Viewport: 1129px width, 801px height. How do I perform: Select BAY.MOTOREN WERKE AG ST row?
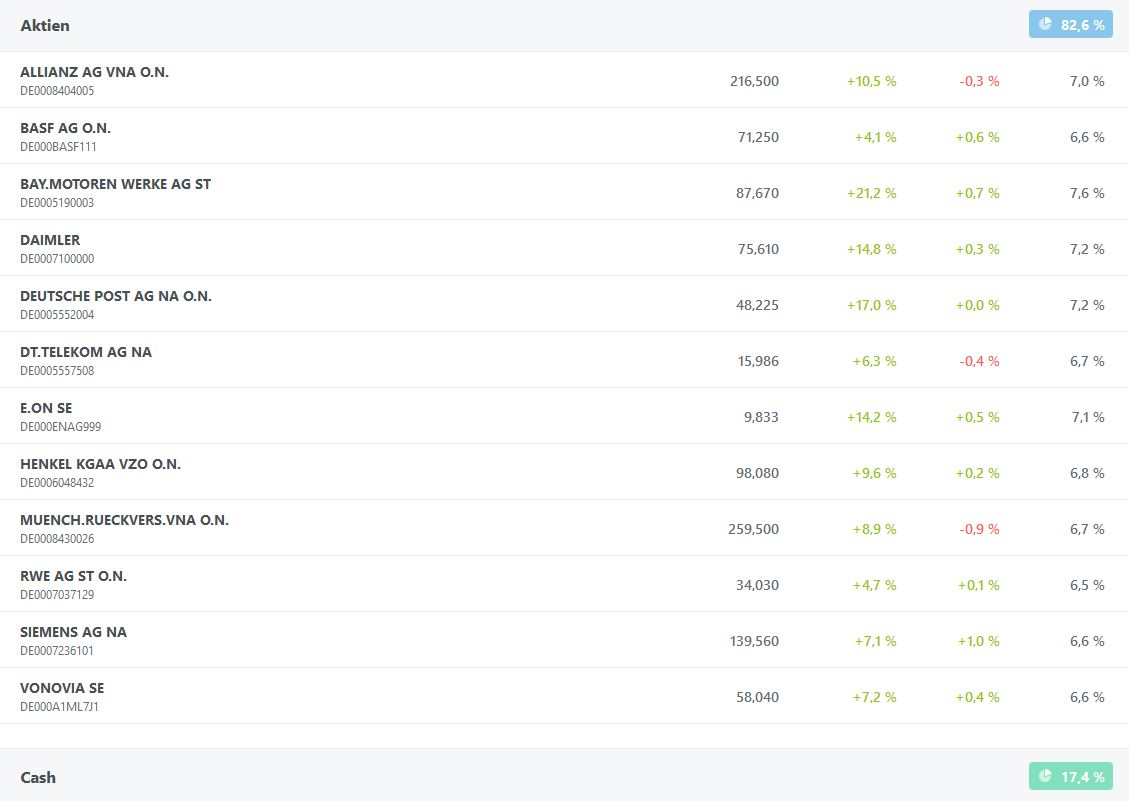[115, 184]
